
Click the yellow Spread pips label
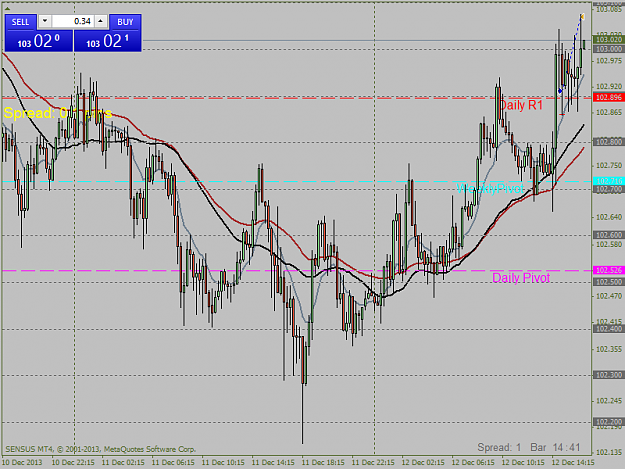(58, 113)
